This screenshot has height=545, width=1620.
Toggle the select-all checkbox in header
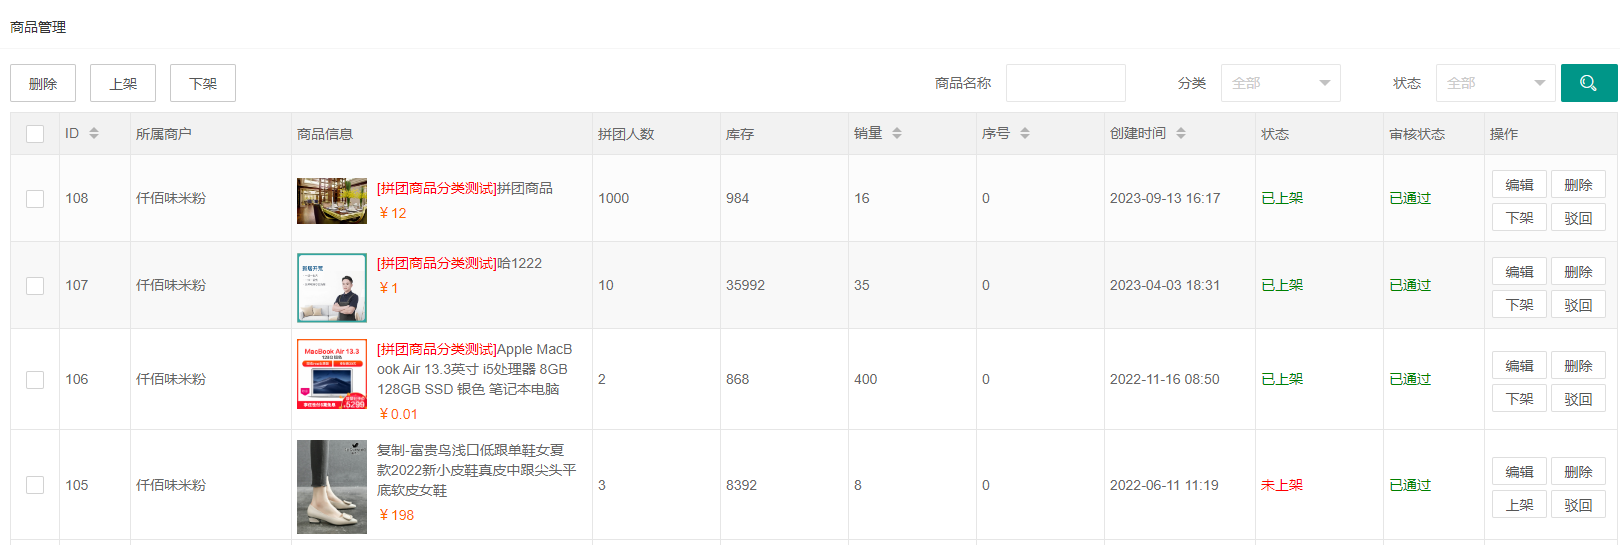tap(35, 134)
